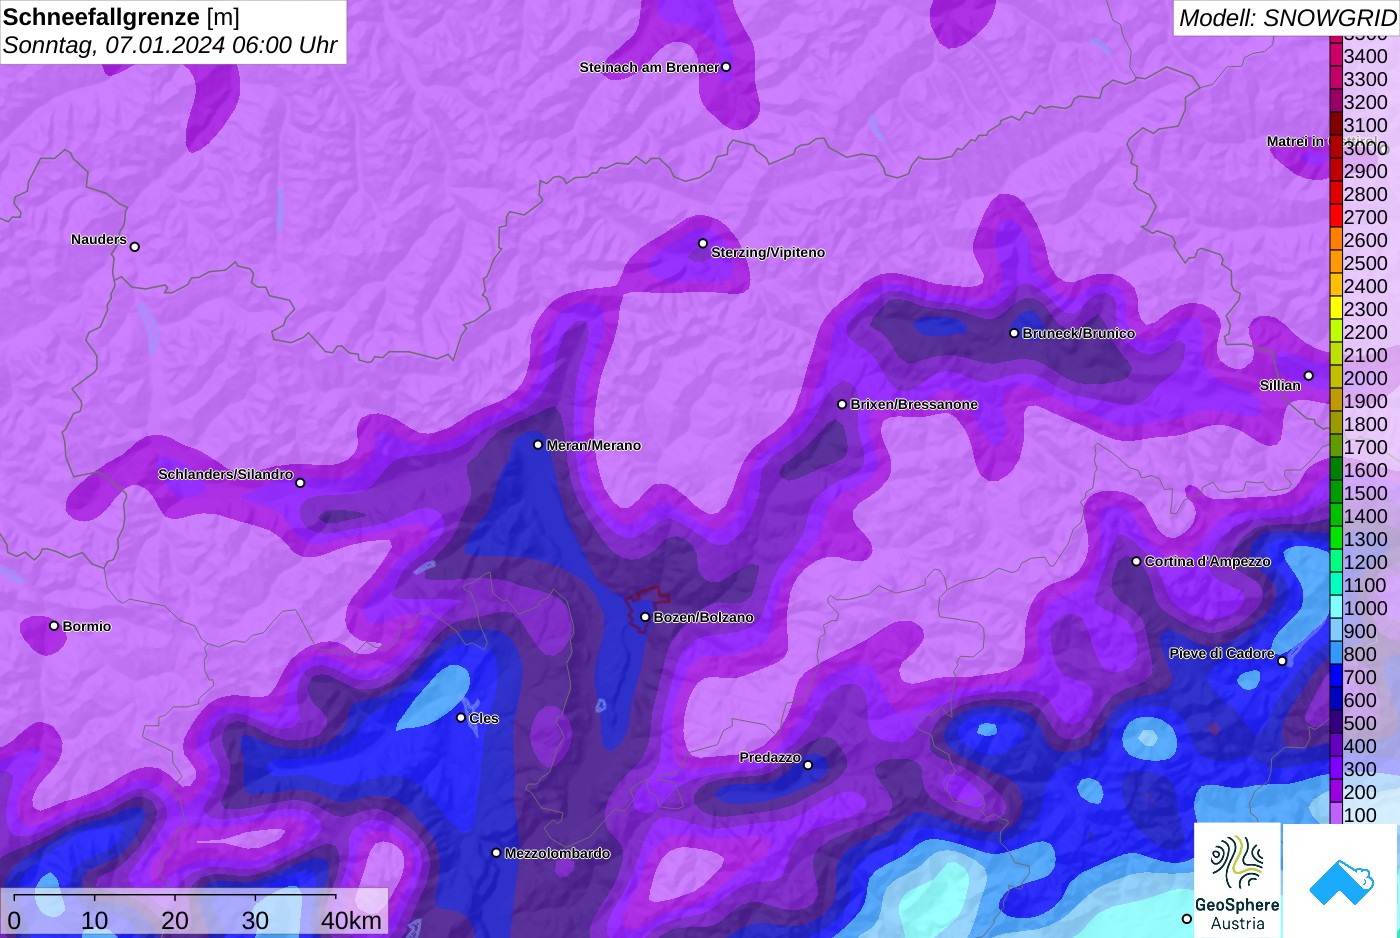Click the Steinach am Brenner location marker

(x=726, y=67)
